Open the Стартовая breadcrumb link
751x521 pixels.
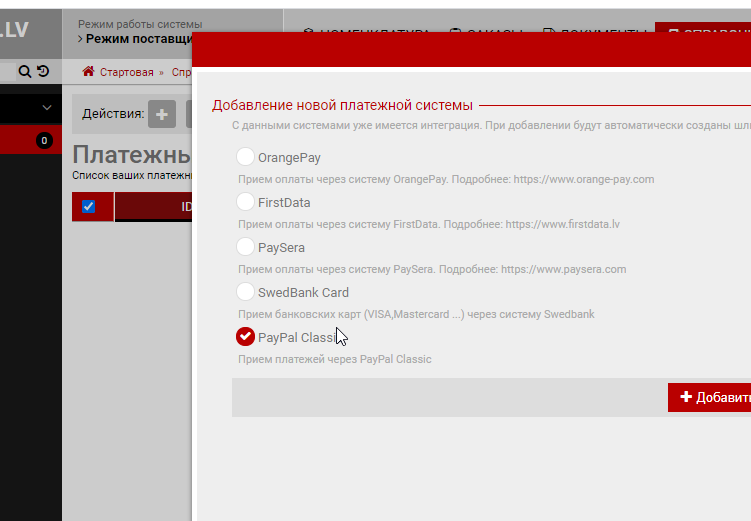(126, 72)
